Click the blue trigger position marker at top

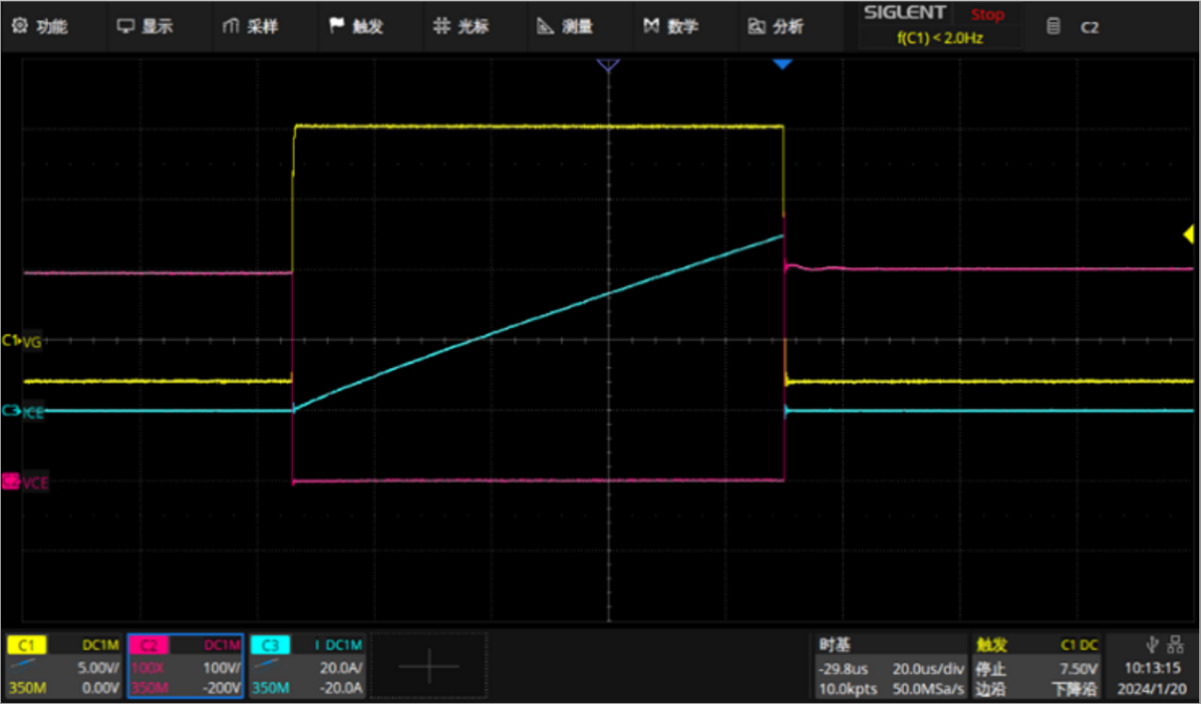click(783, 65)
